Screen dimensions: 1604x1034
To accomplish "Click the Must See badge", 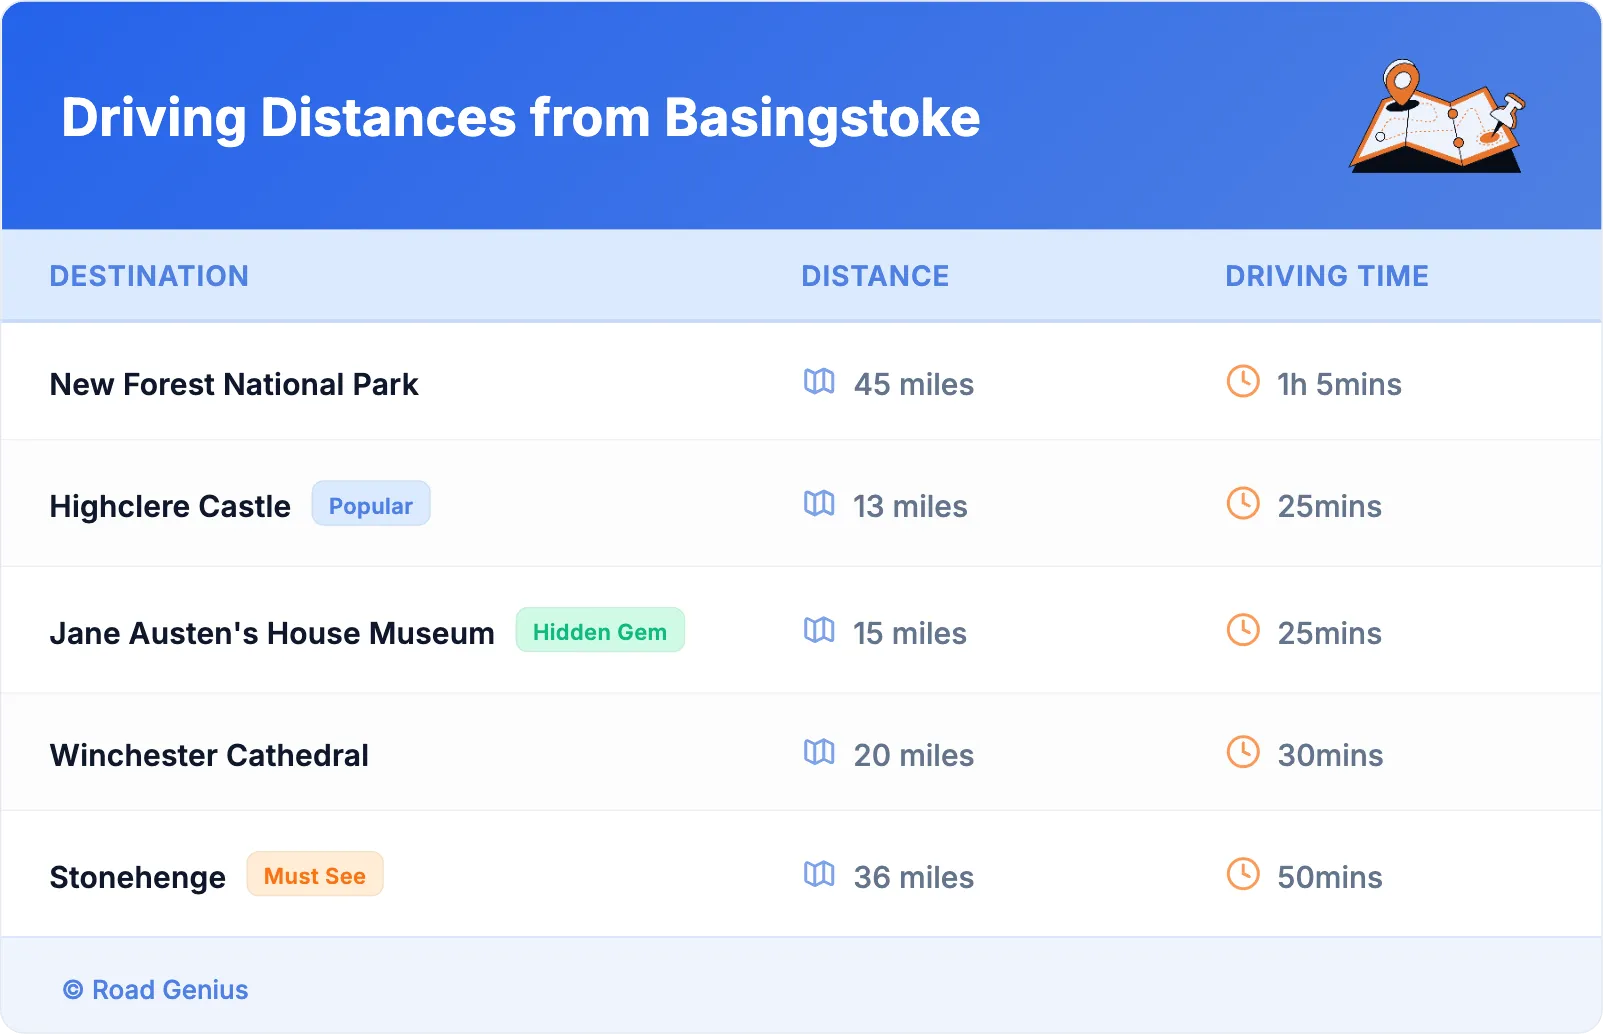I will pyautogui.click(x=315, y=875).
